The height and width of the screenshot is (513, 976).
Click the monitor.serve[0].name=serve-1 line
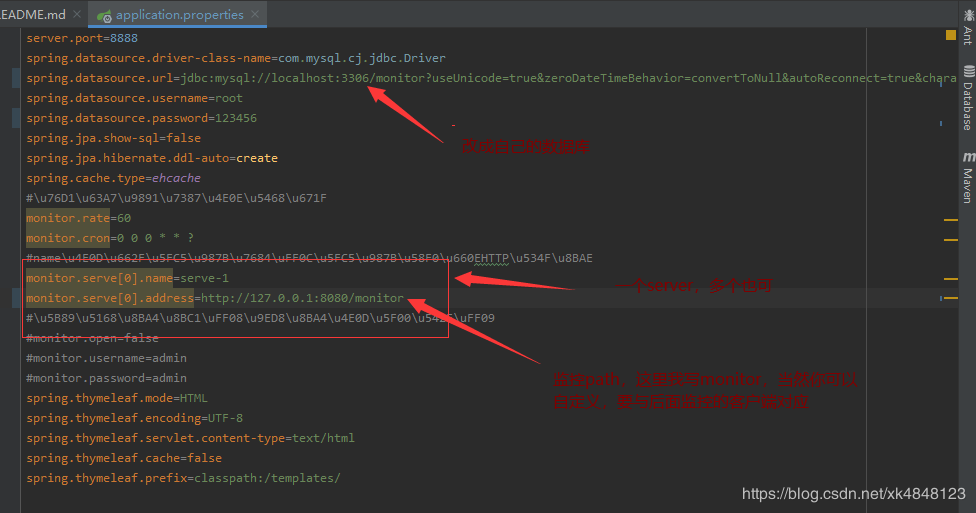coord(127,278)
